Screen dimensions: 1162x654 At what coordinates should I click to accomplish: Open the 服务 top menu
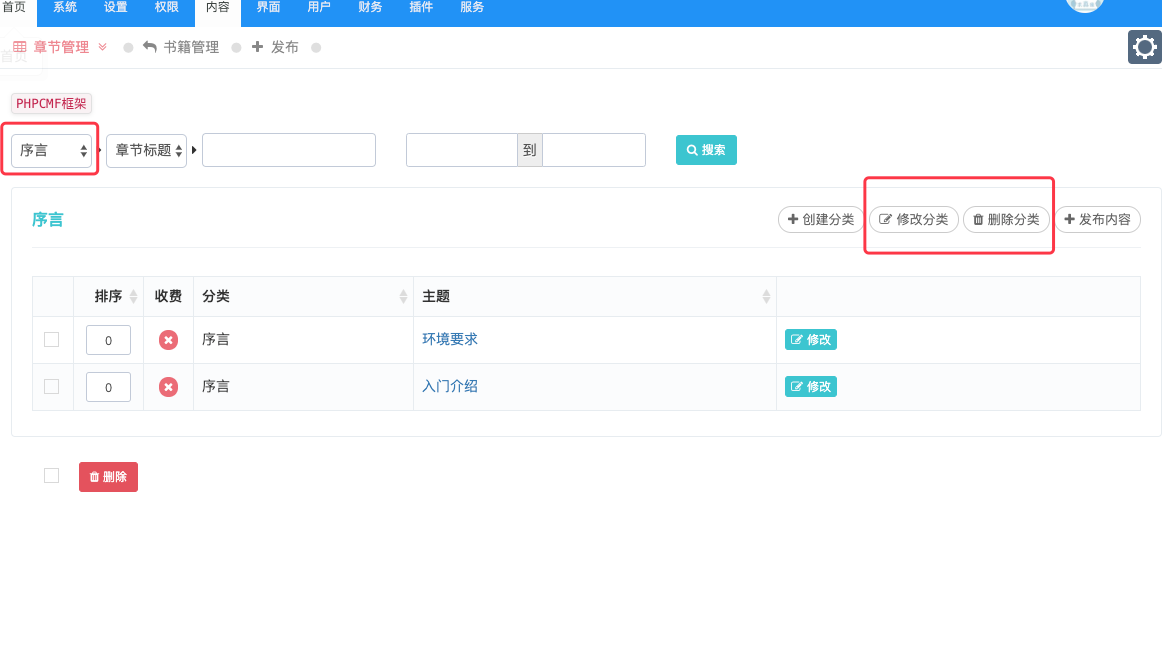pyautogui.click(x=472, y=7)
